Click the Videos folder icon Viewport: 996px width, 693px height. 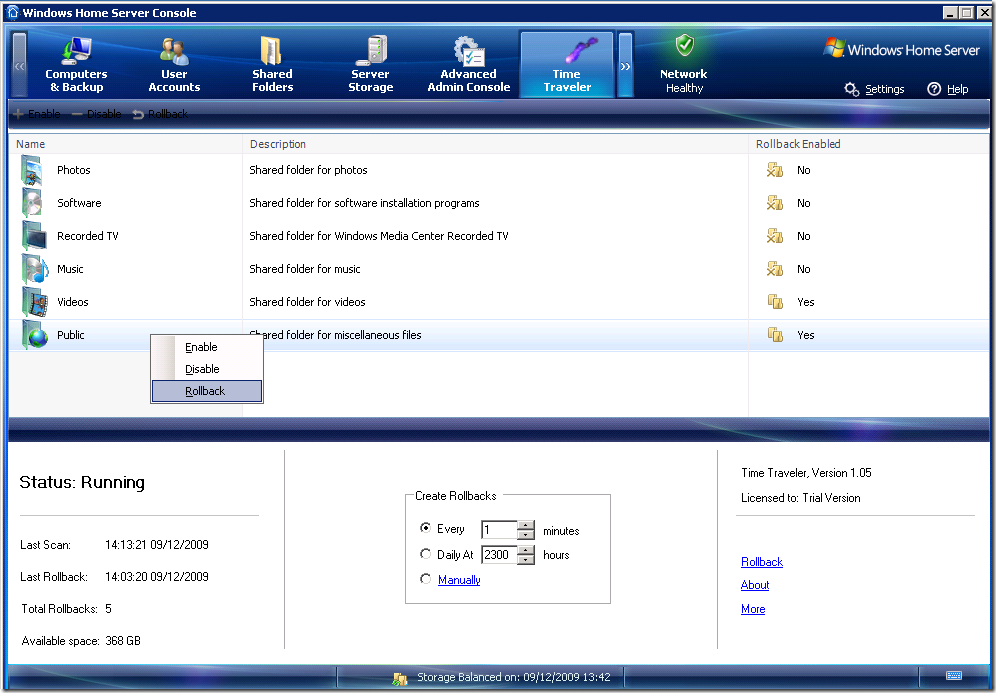click(x=34, y=302)
